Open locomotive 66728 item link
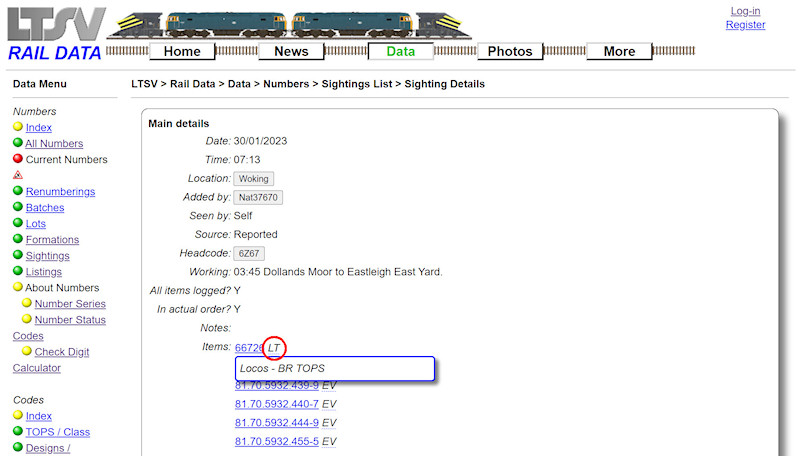The height and width of the screenshot is (456, 800). click(249, 348)
